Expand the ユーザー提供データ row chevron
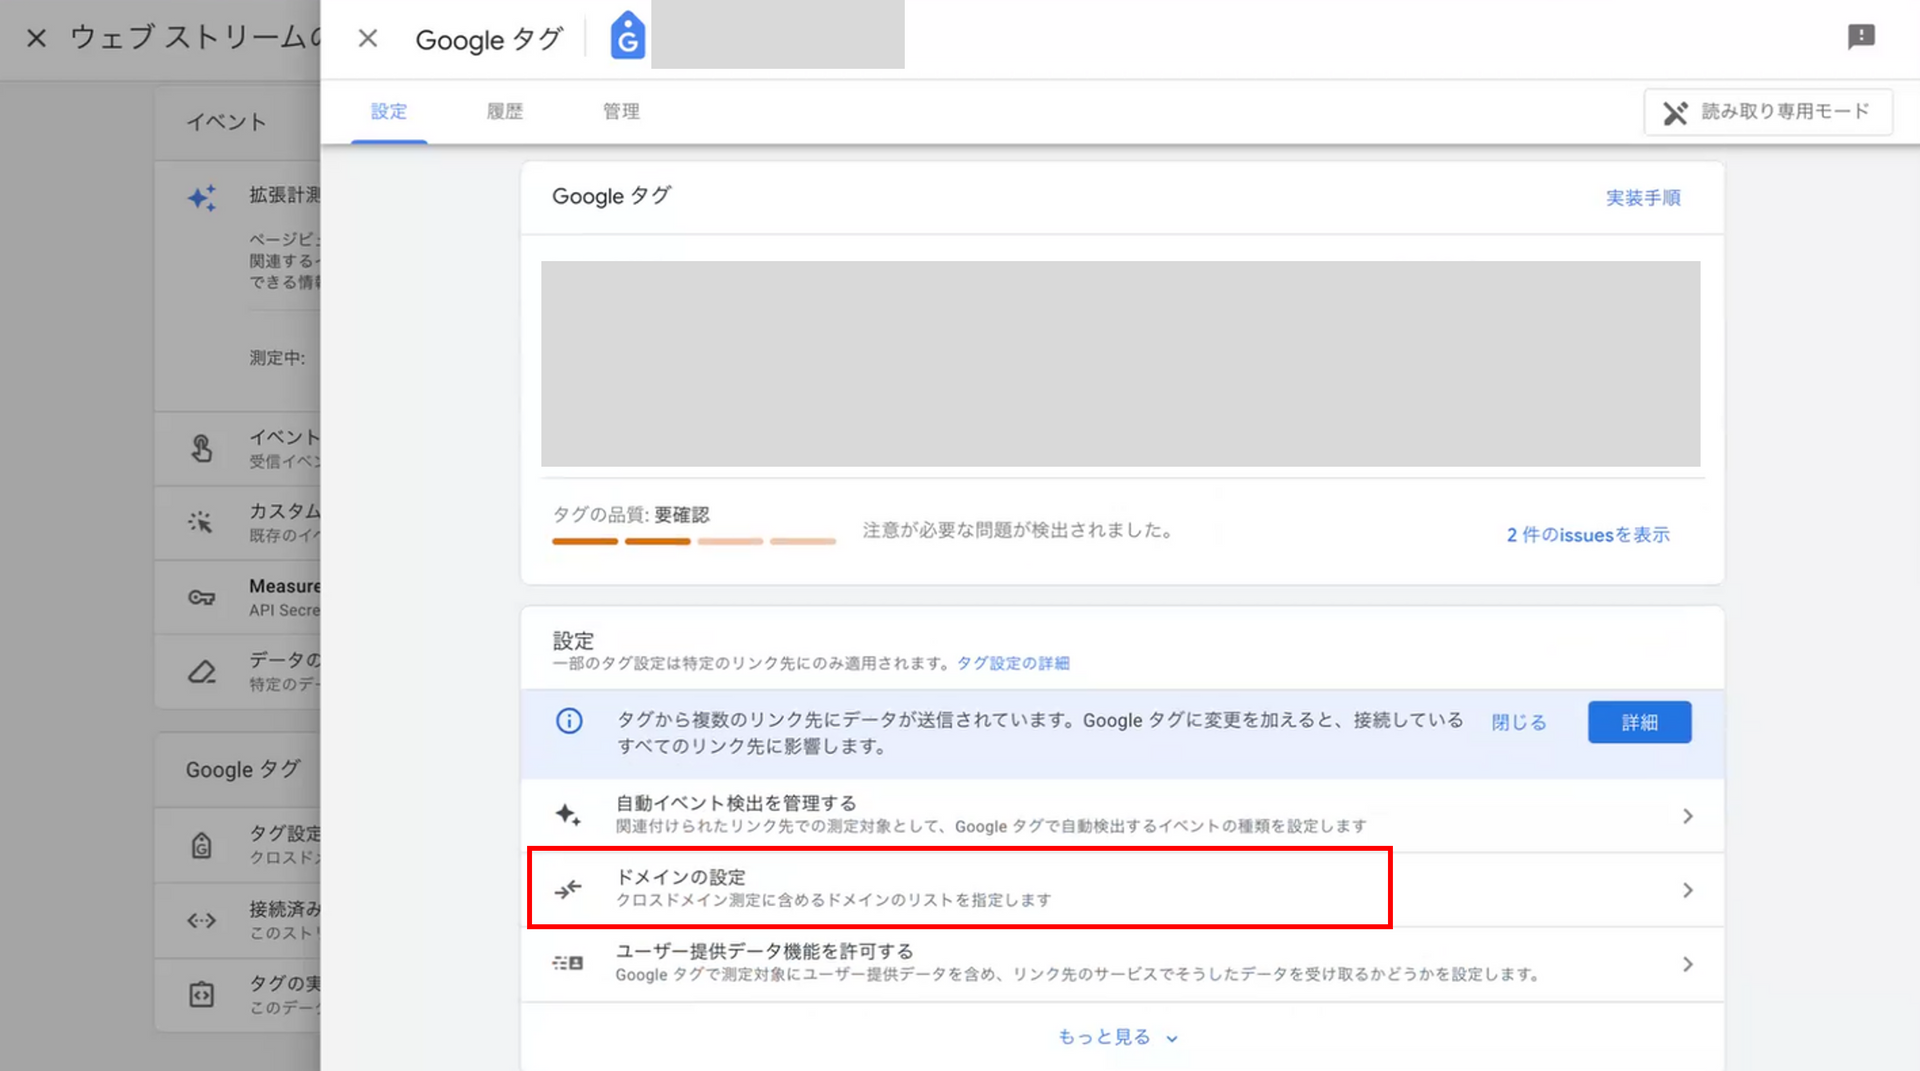Image resolution: width=1920 pixels, height=1071 pixels. point(1687,964)
